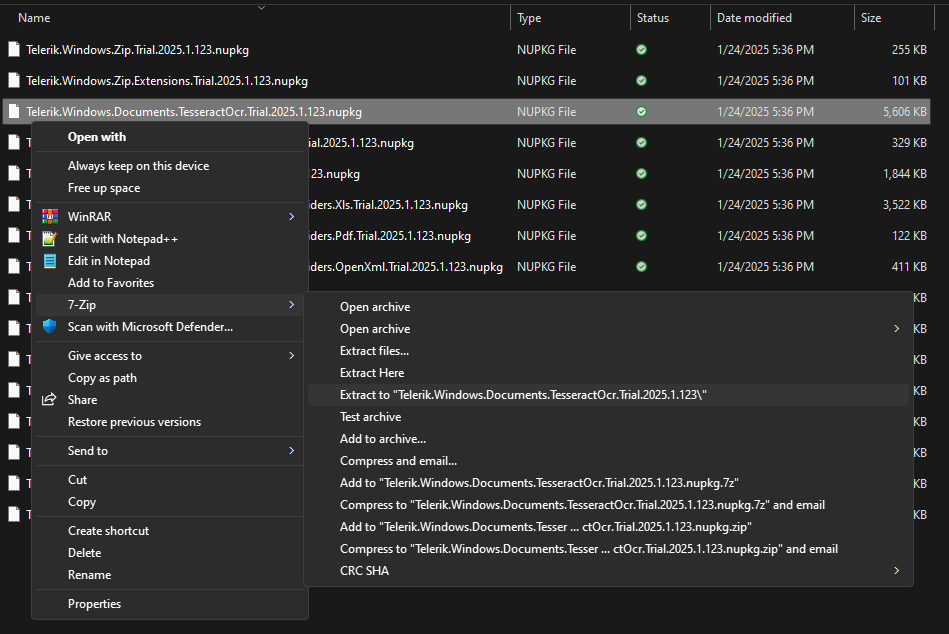949x634 pixels.
Task: Click the NUPKG file icon on the Xls.Trial row
Action: (x=13, y=204)
